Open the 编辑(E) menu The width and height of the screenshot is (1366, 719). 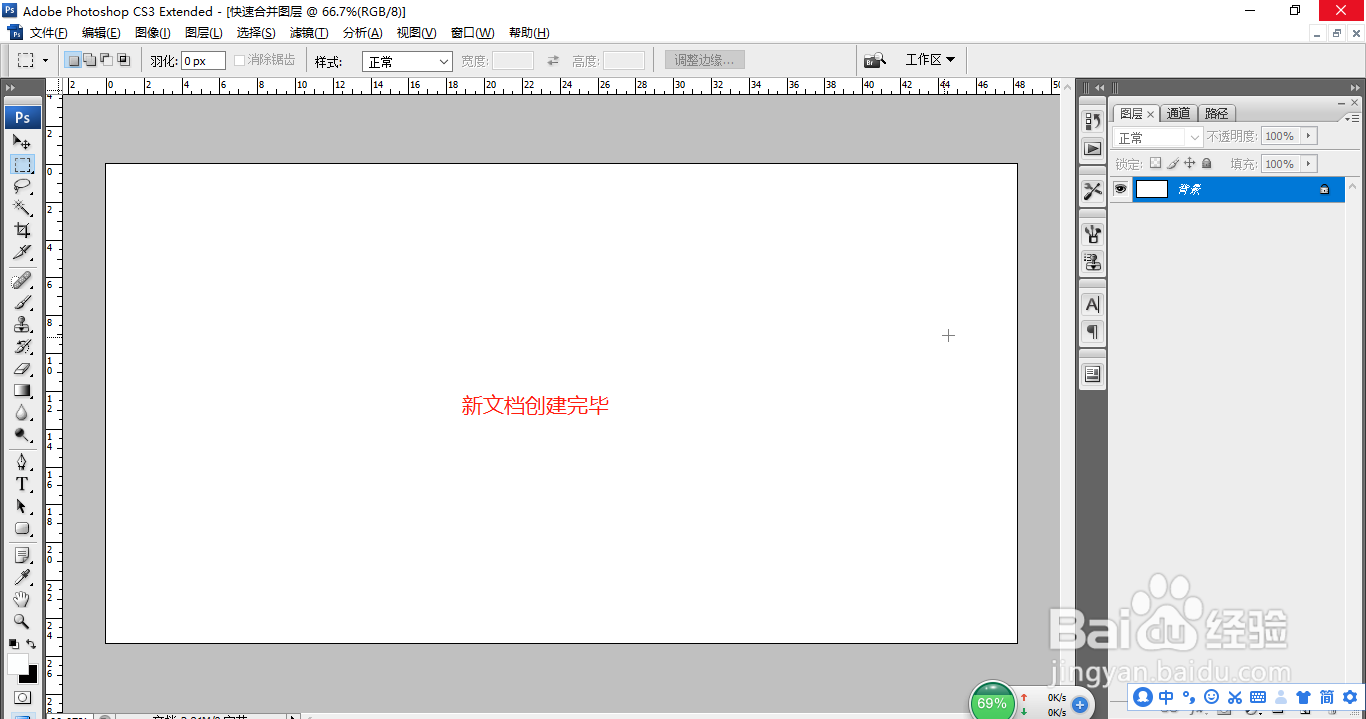pyautogui.click(x=101, y=33)
